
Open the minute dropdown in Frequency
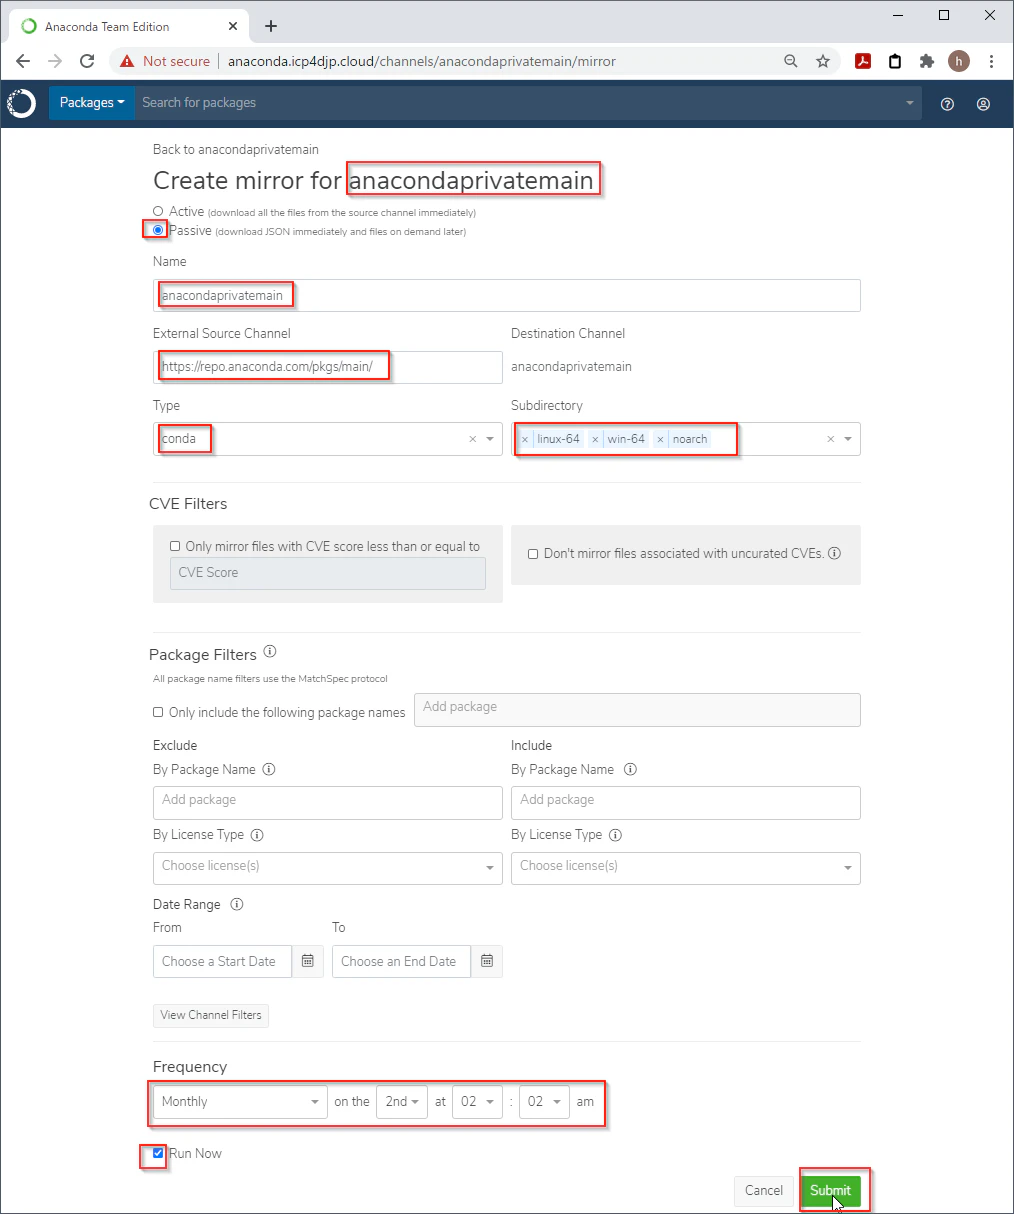click(544, 1102)
